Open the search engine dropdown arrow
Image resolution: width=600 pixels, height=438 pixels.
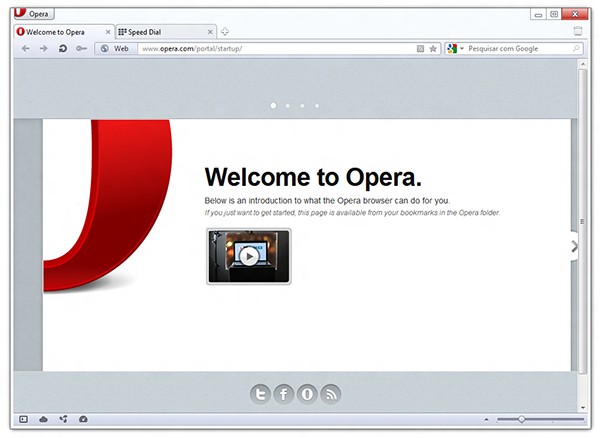tap(462, 49)
